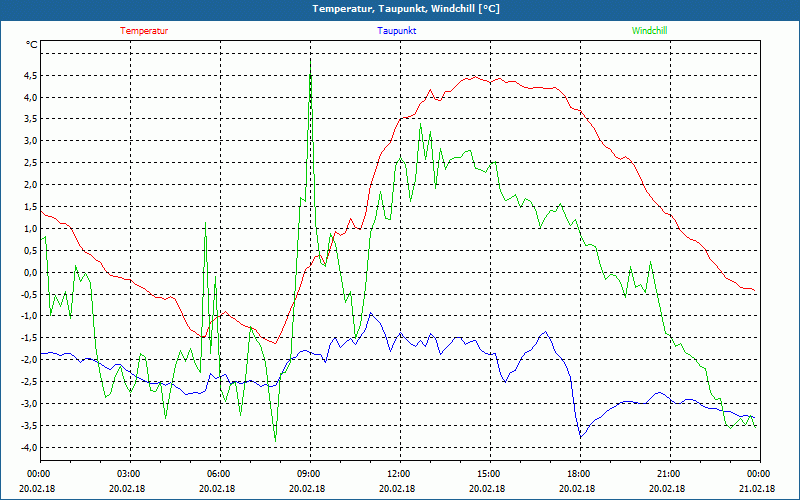Image resolution: width=800 pixels, height=500 pixels.
Task: Click the -0,5 y-axis value
Action: click(29, 294)
